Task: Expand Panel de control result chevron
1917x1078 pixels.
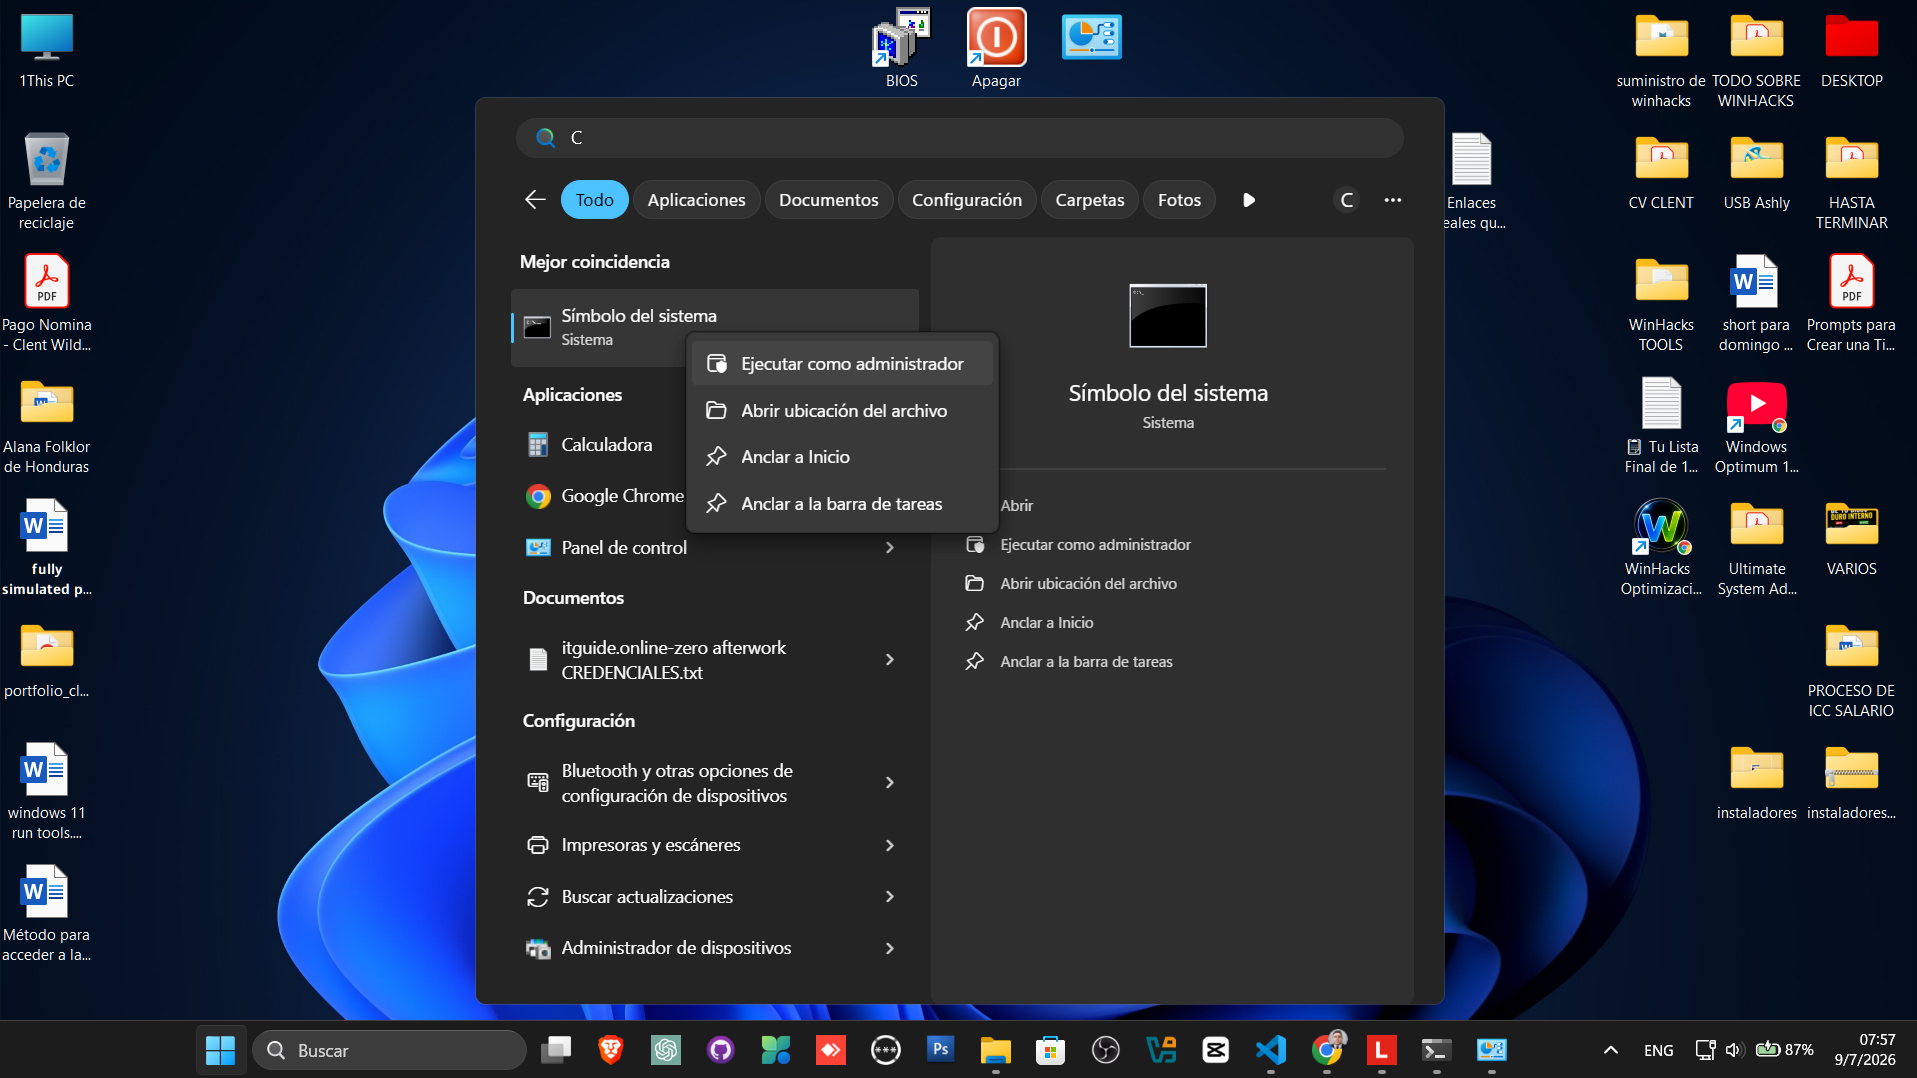Action: click(889, 548)
